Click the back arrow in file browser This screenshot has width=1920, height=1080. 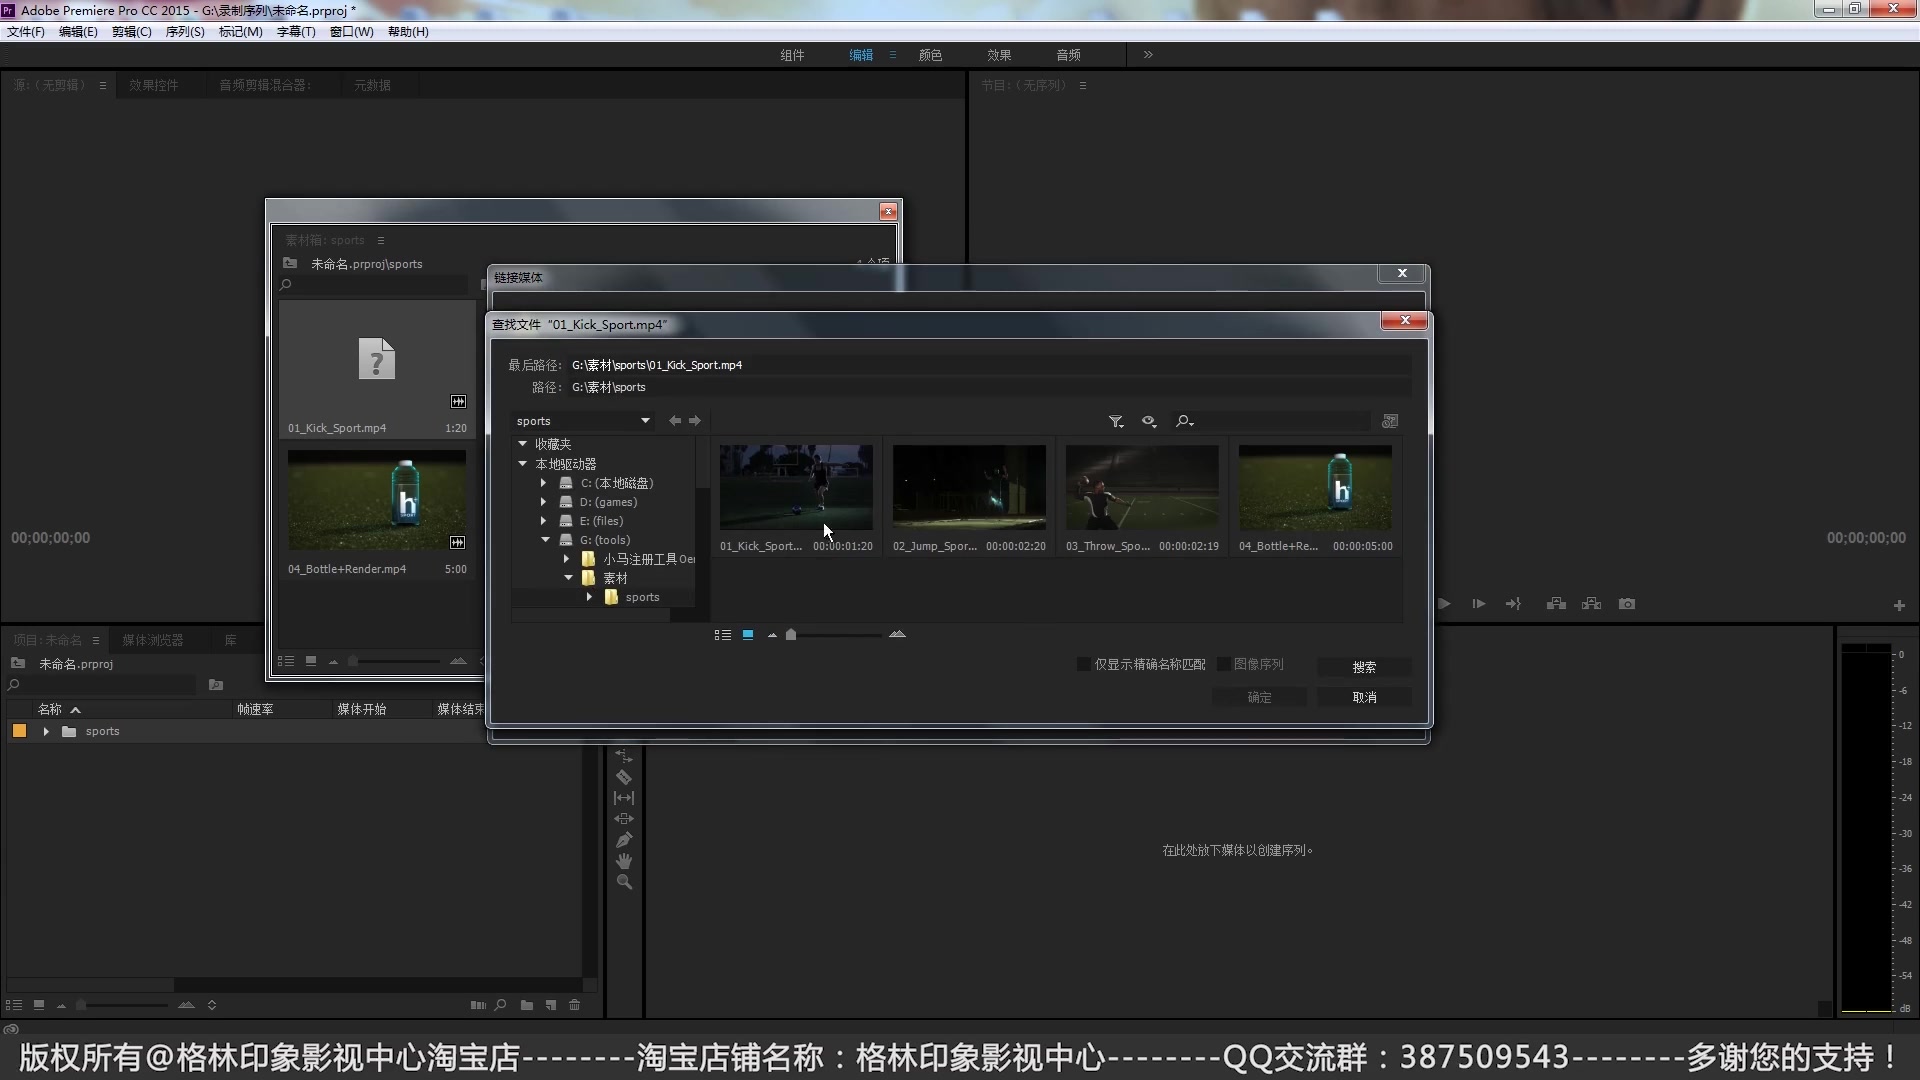[x=675, y=421]
